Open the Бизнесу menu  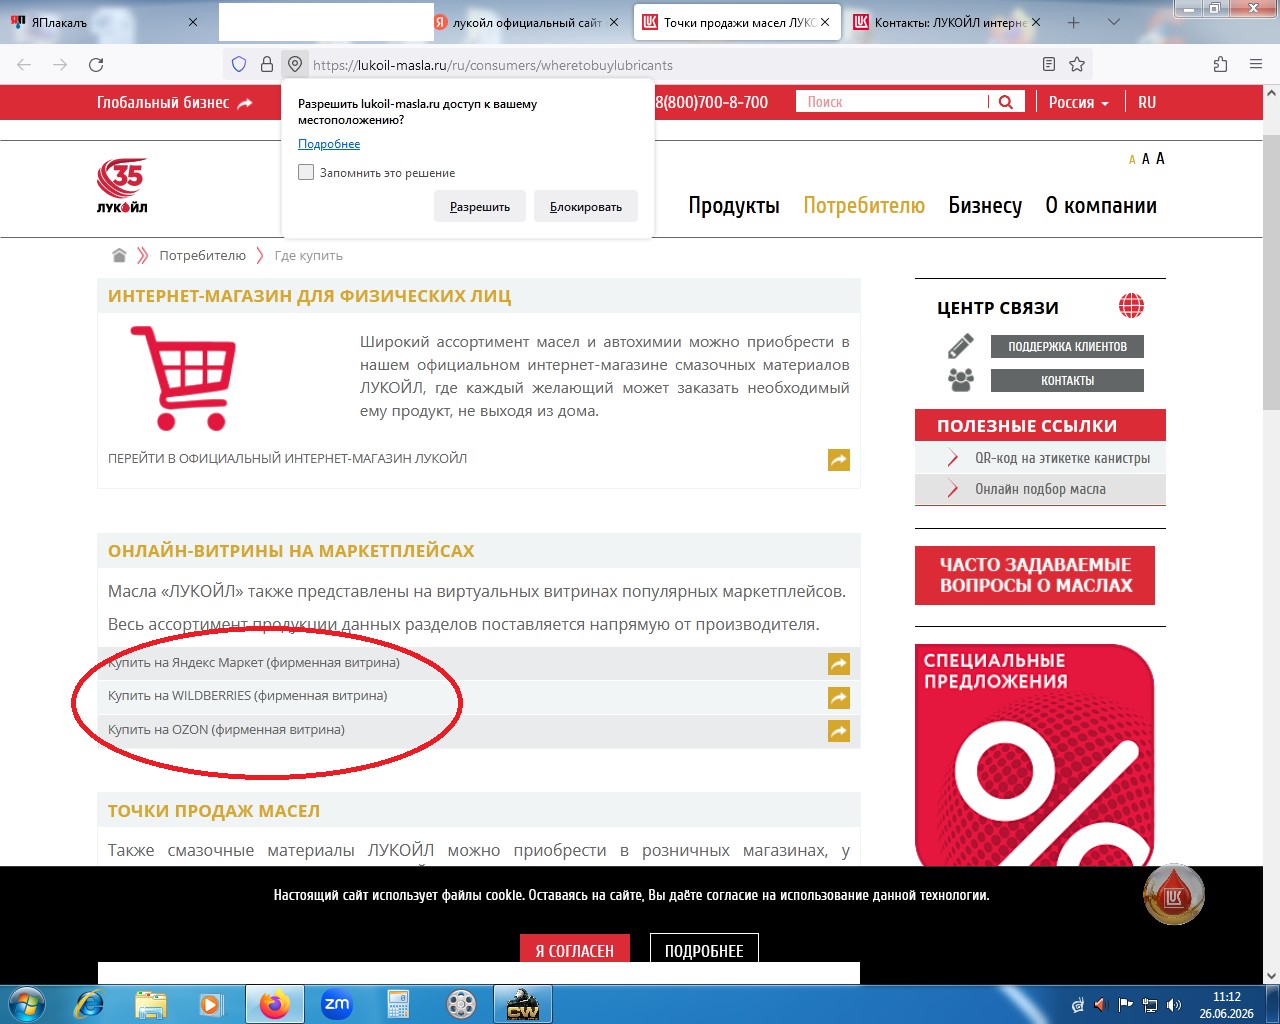pos(985,206)
